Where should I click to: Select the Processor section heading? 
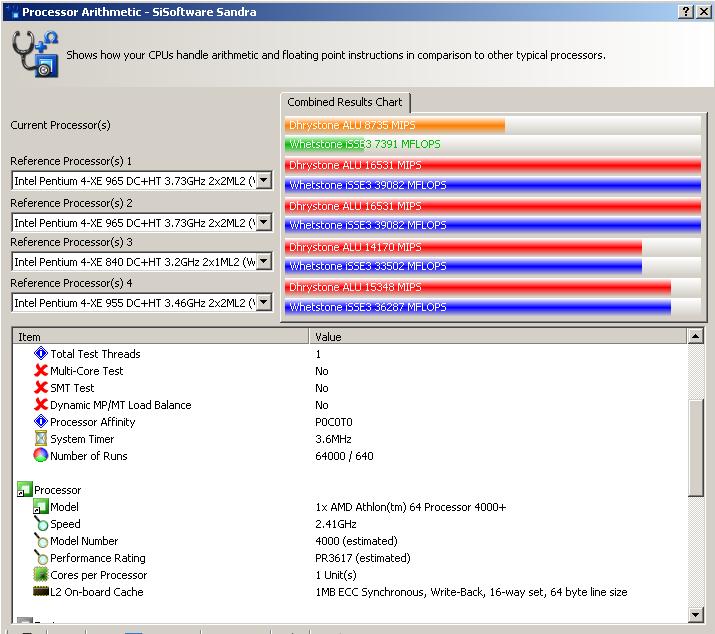(57, 490)
